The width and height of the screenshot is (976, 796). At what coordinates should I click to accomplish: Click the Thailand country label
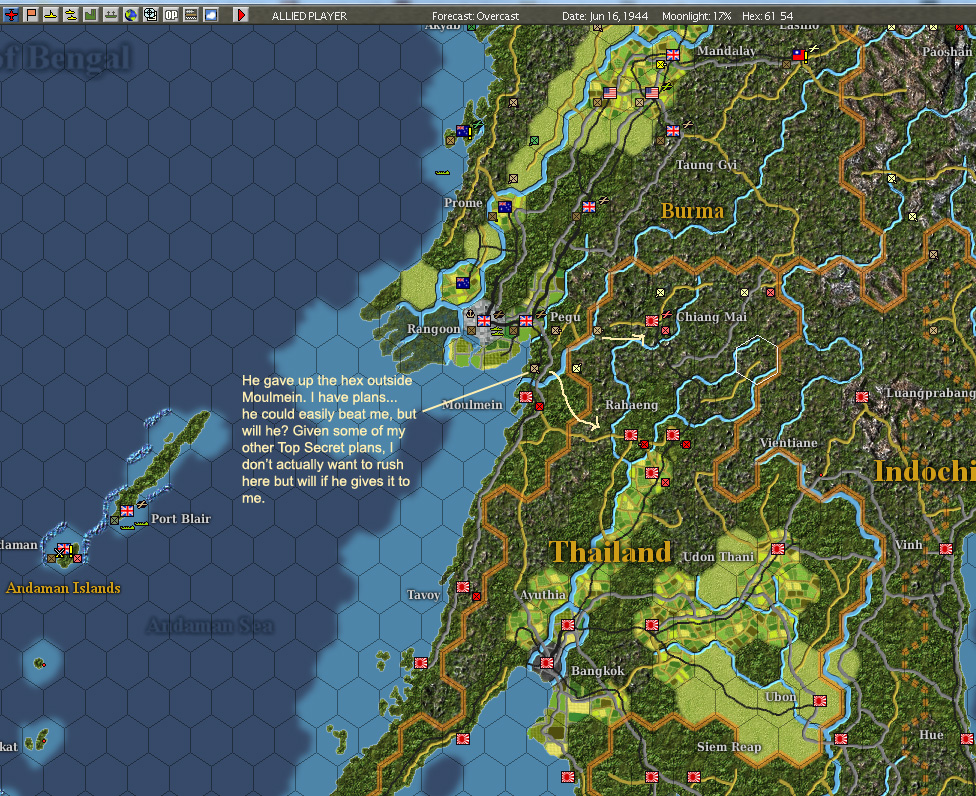click(610, 552)
